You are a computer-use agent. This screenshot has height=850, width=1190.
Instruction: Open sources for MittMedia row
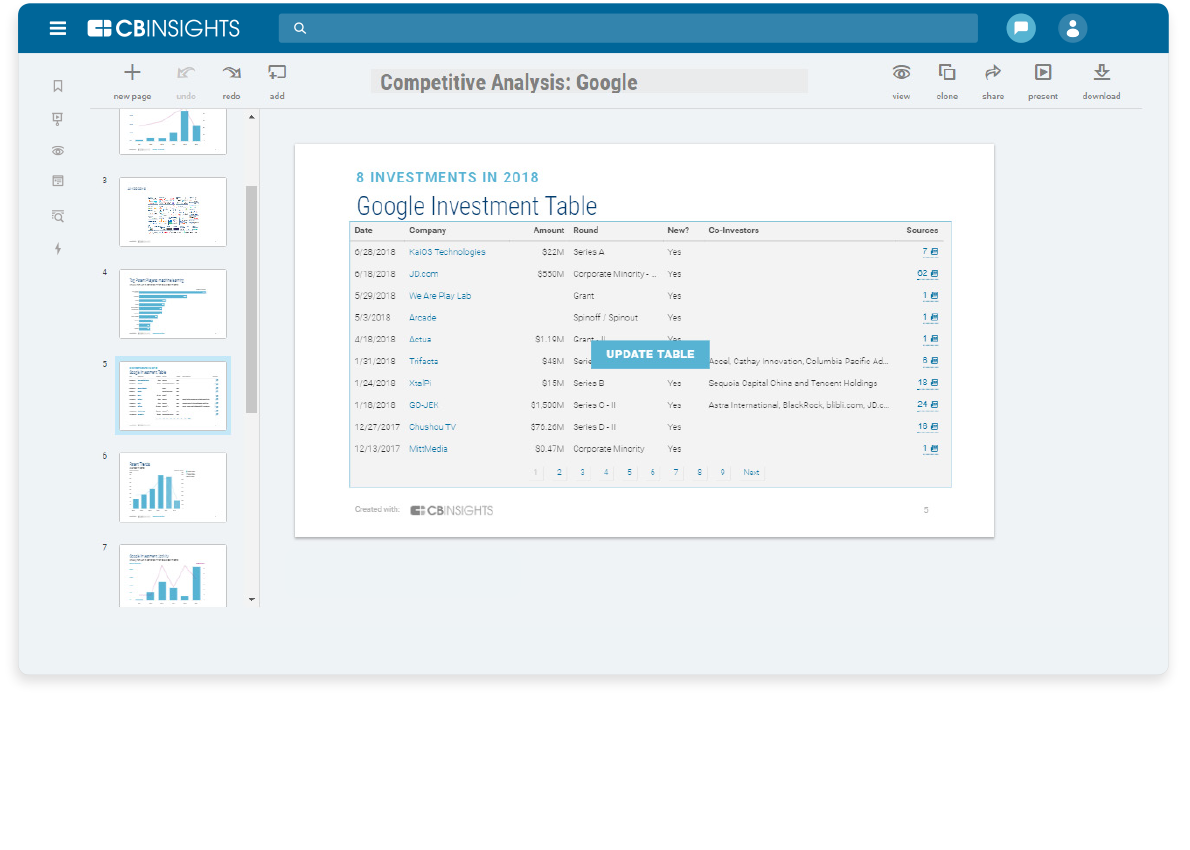point(930,449)
